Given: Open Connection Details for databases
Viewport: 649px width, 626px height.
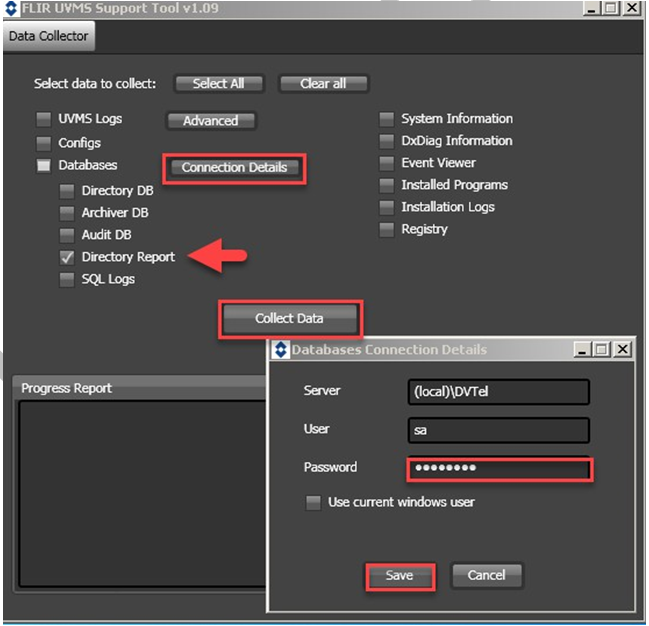Looking at the screenshot, I should tap(234, 168).
